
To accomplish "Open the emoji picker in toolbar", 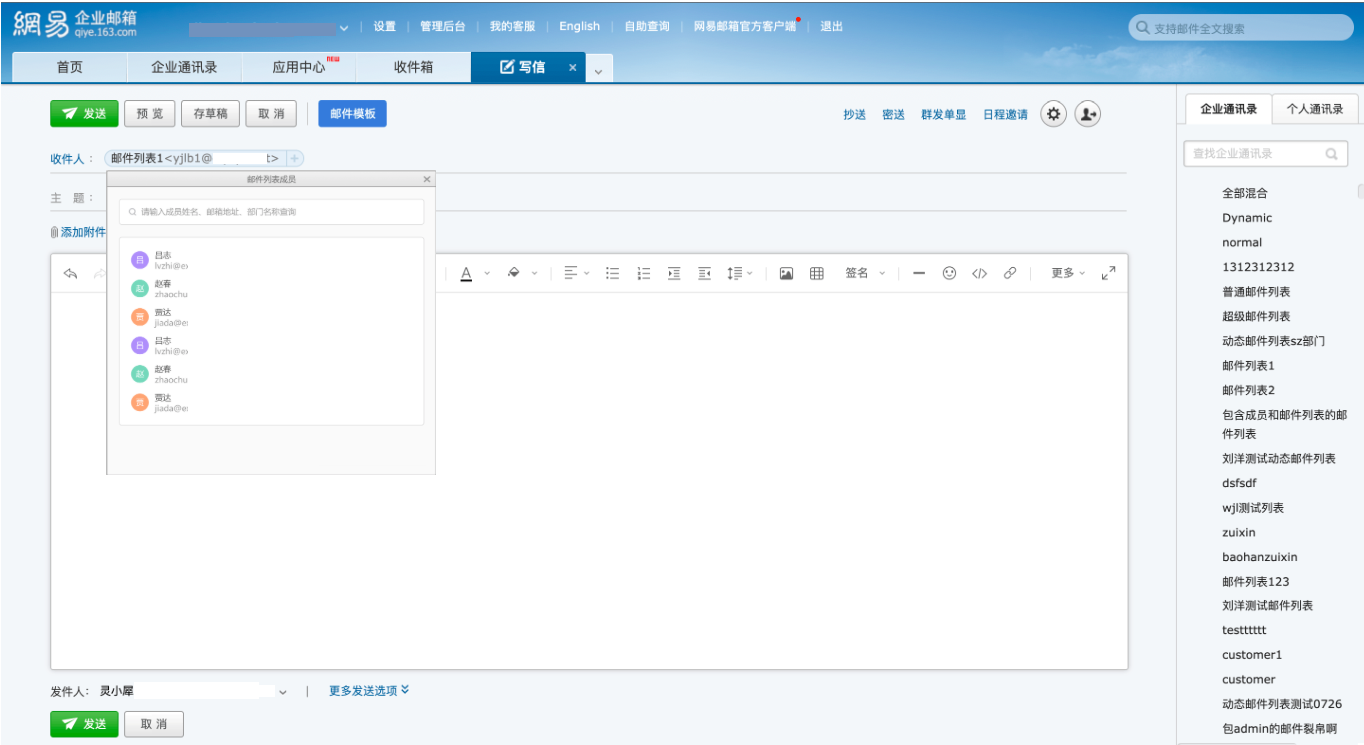I will click(x=949, y=273).
